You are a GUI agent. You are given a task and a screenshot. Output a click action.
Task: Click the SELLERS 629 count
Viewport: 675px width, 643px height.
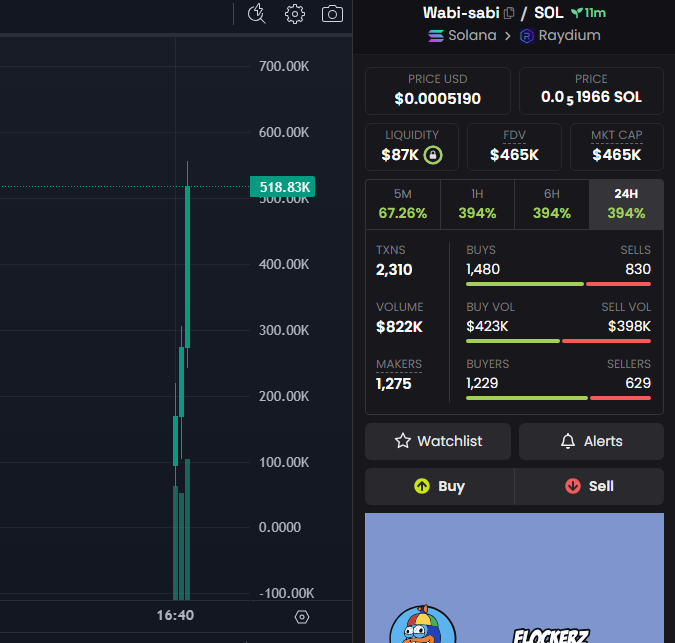[638, 383]
